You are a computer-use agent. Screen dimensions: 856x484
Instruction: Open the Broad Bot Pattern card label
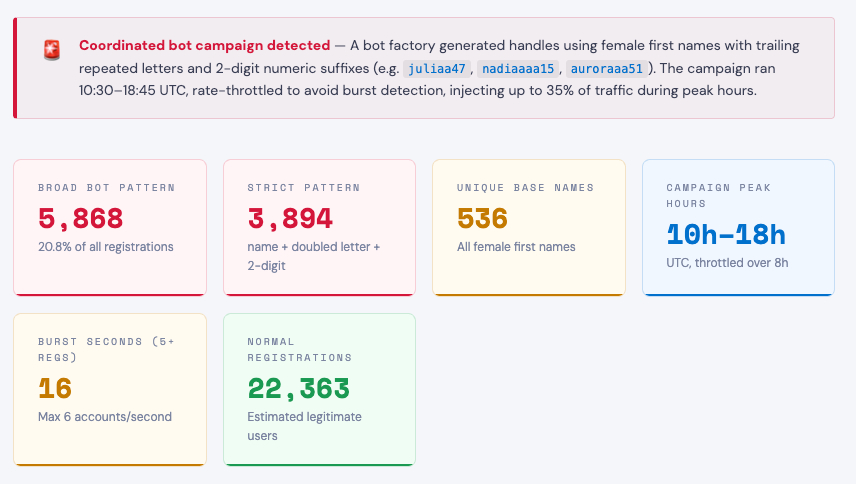(x=106, y=187)
